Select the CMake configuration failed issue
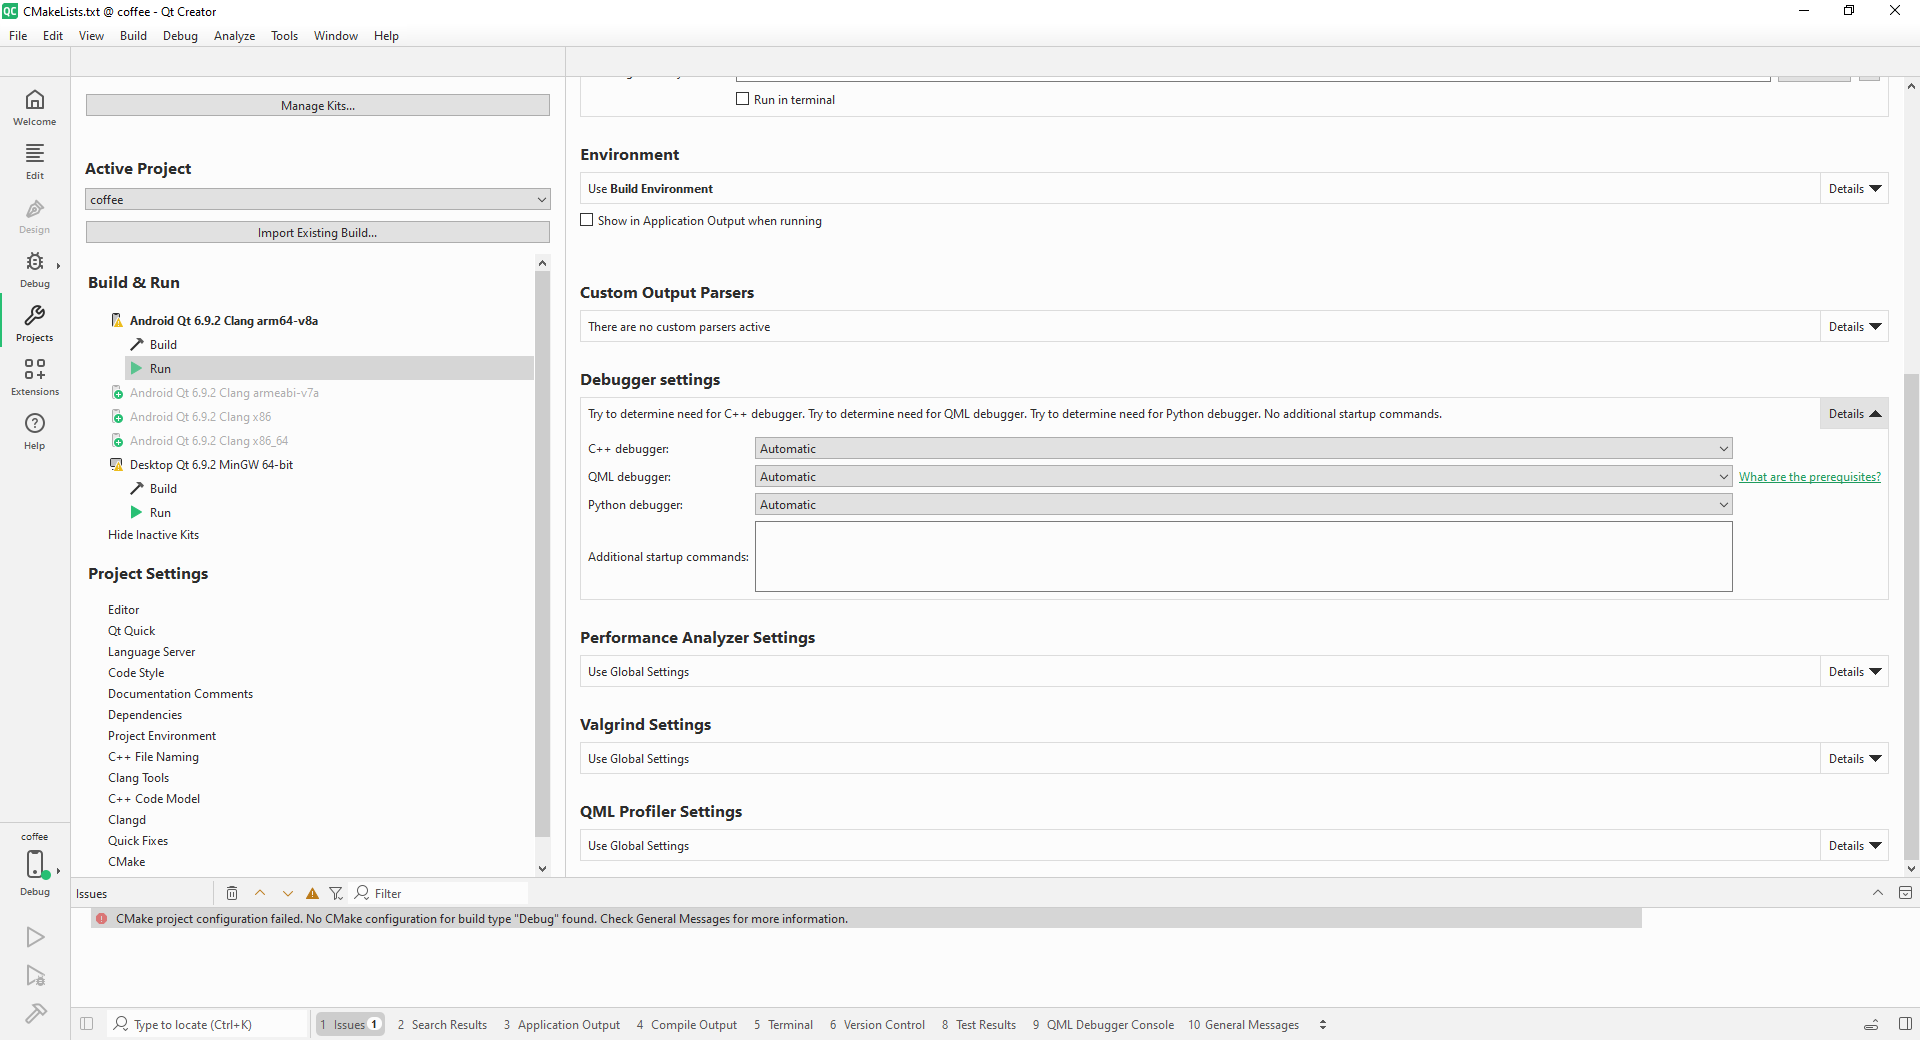Screen dimensions: 1920x1040 point(866,919)
